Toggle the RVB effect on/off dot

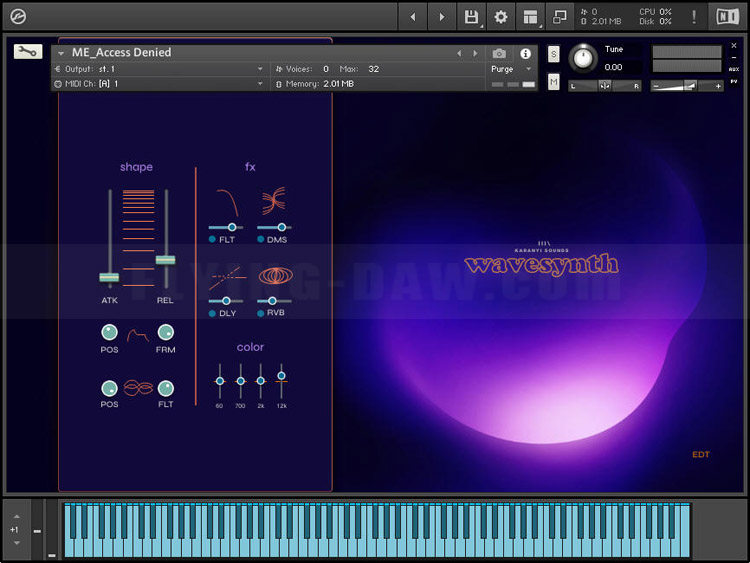coord(261,313)
